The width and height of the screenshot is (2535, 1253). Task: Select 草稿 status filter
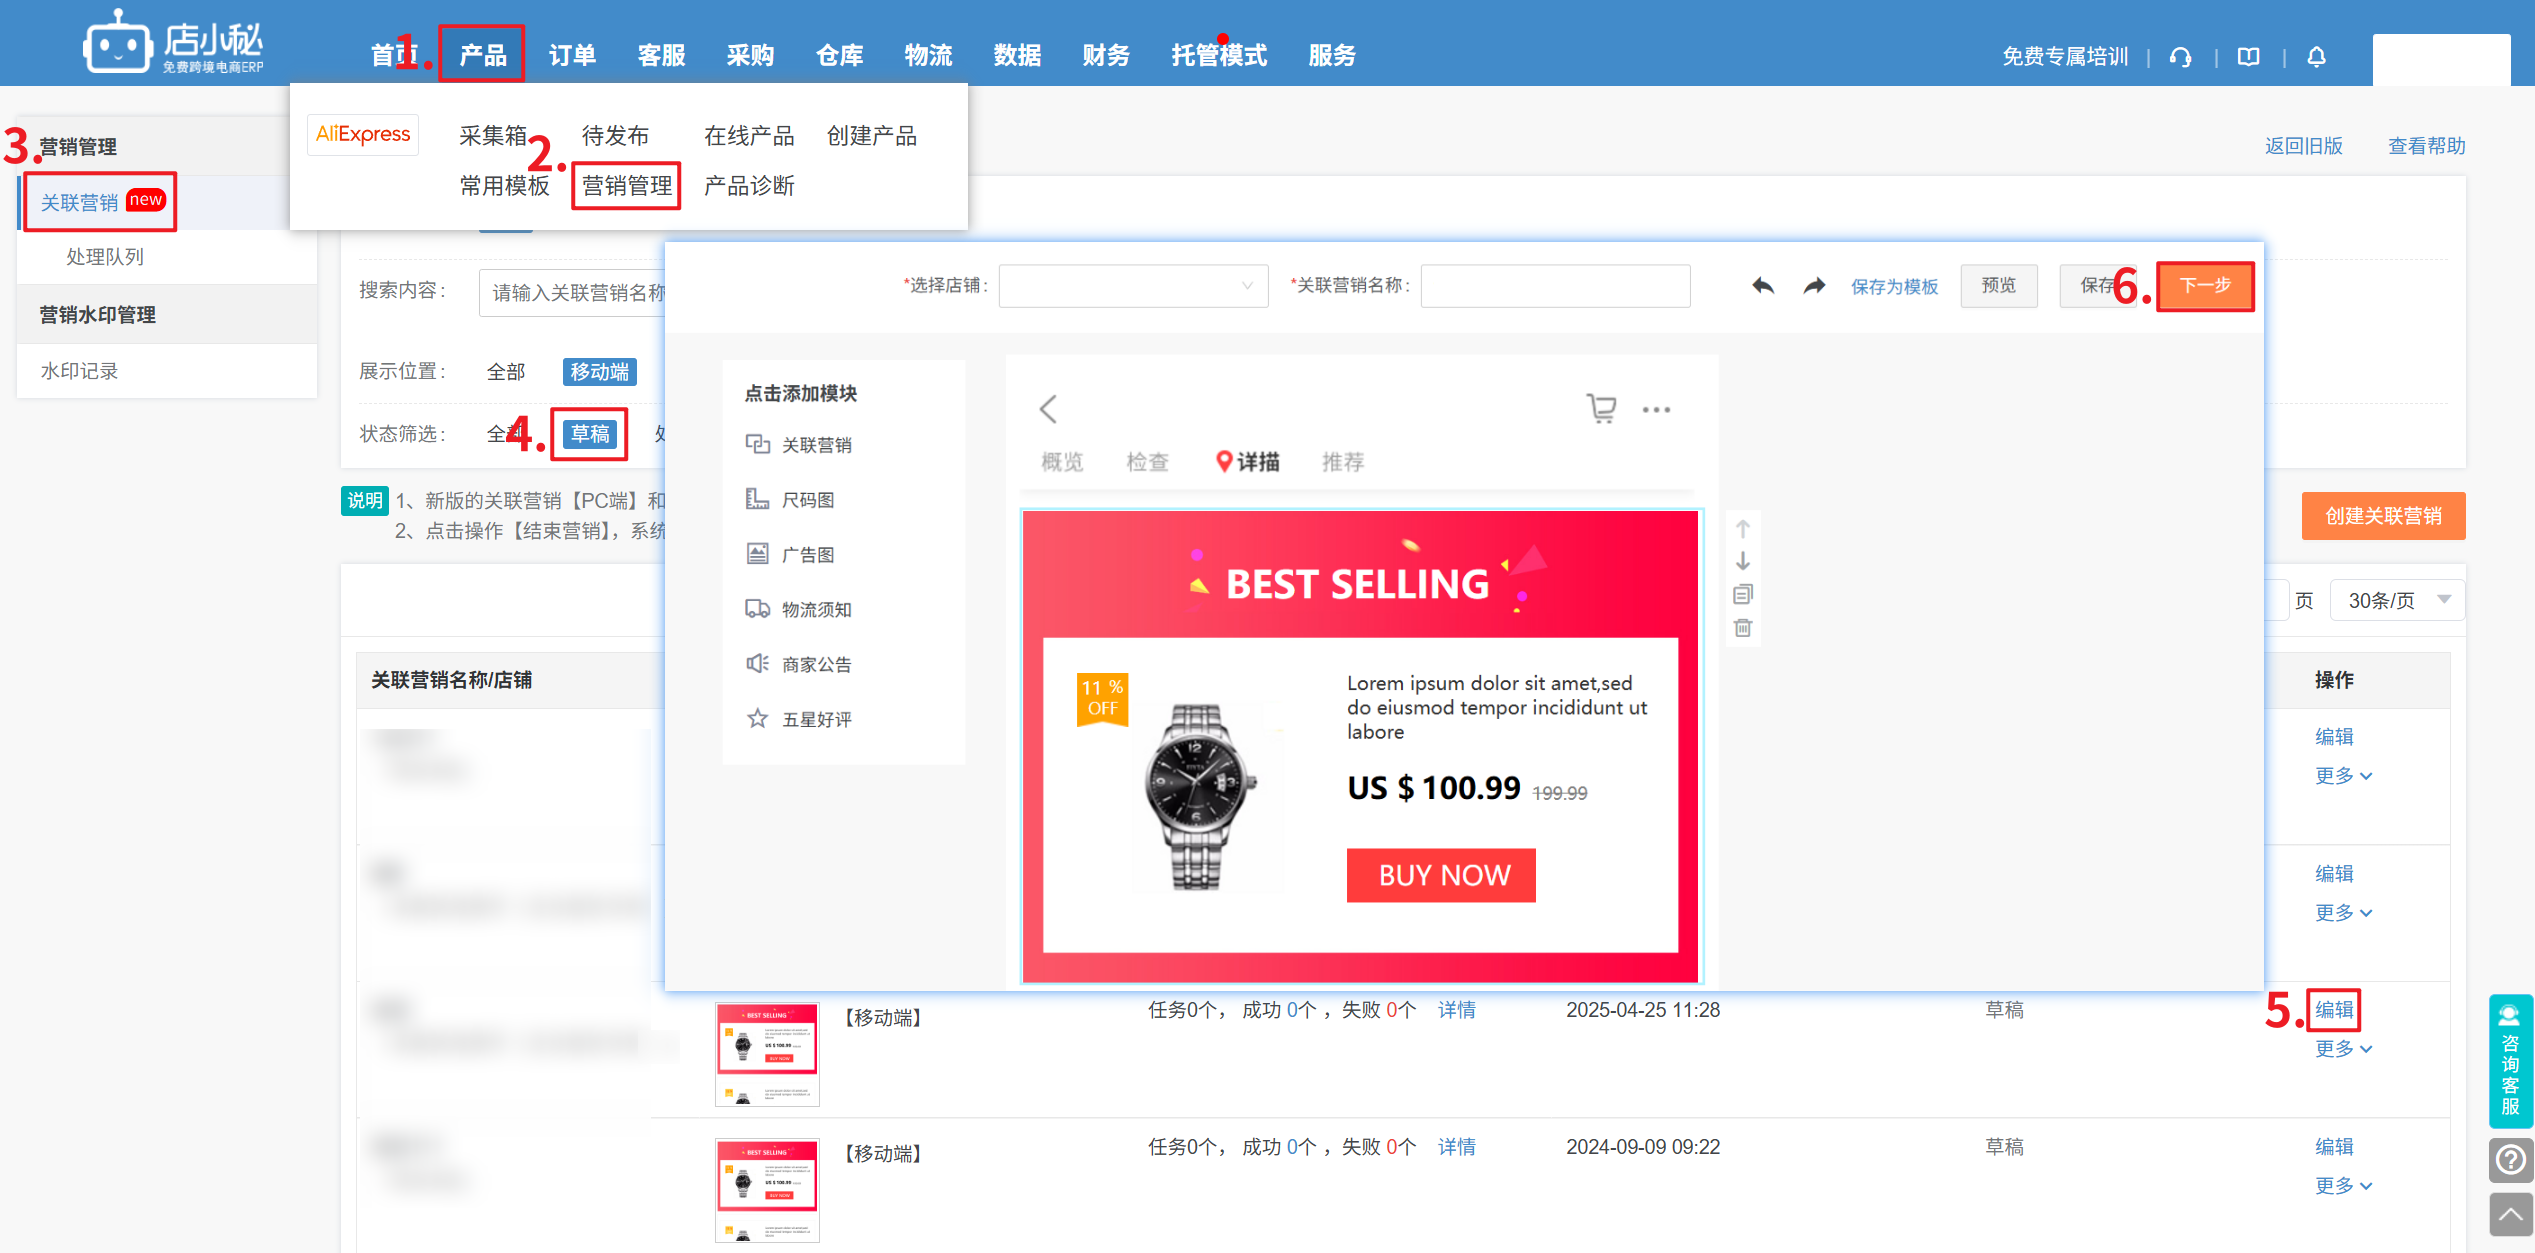(x=590, y=434)
